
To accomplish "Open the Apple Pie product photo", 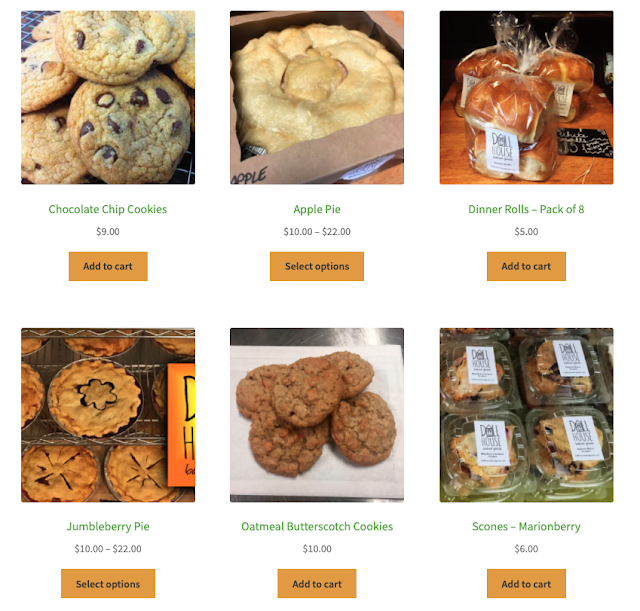I will click(317, 98).
